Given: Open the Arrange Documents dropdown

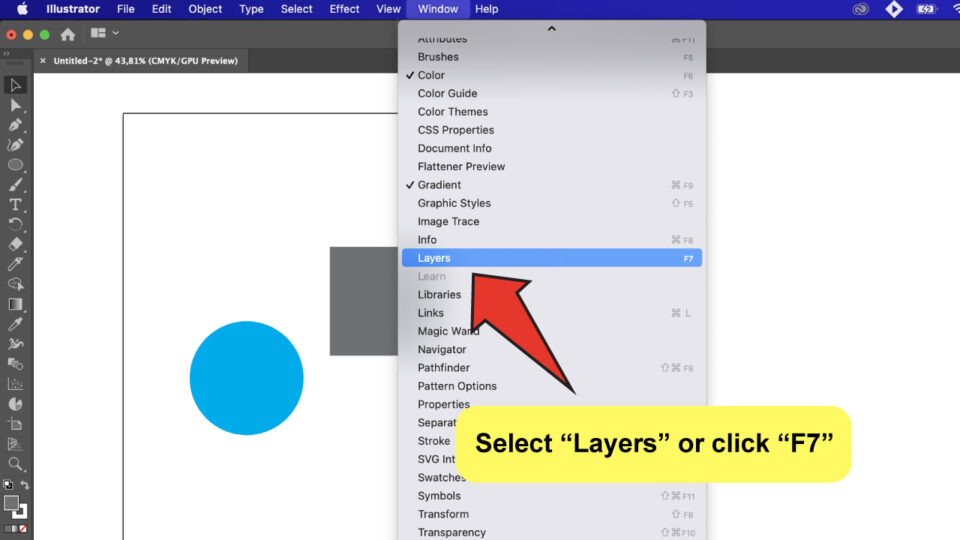Looking at the screenshot, I should coord(104,33).
